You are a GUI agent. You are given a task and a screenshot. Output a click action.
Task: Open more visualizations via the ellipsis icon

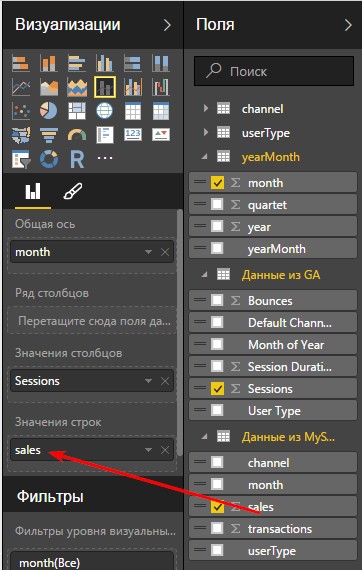click(105, 158)
